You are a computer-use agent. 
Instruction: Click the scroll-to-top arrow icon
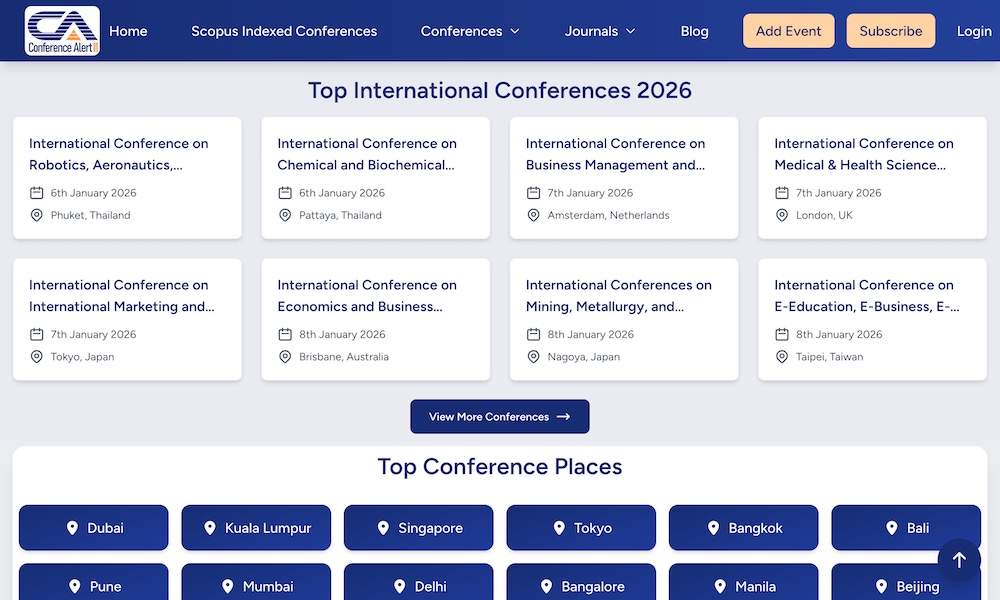point(958,560)
